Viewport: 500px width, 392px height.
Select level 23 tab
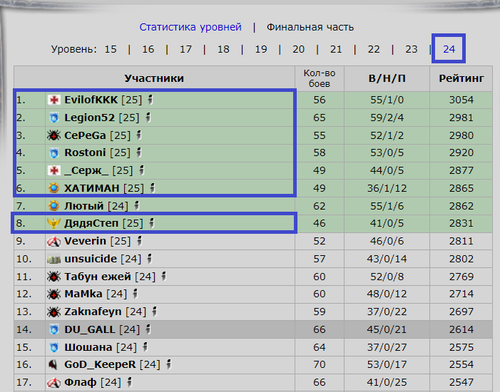411,49
